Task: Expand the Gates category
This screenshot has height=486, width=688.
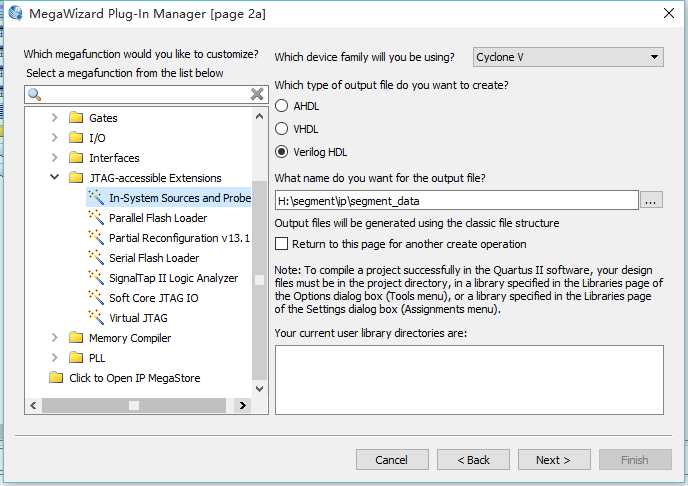Action: [54, 118]
